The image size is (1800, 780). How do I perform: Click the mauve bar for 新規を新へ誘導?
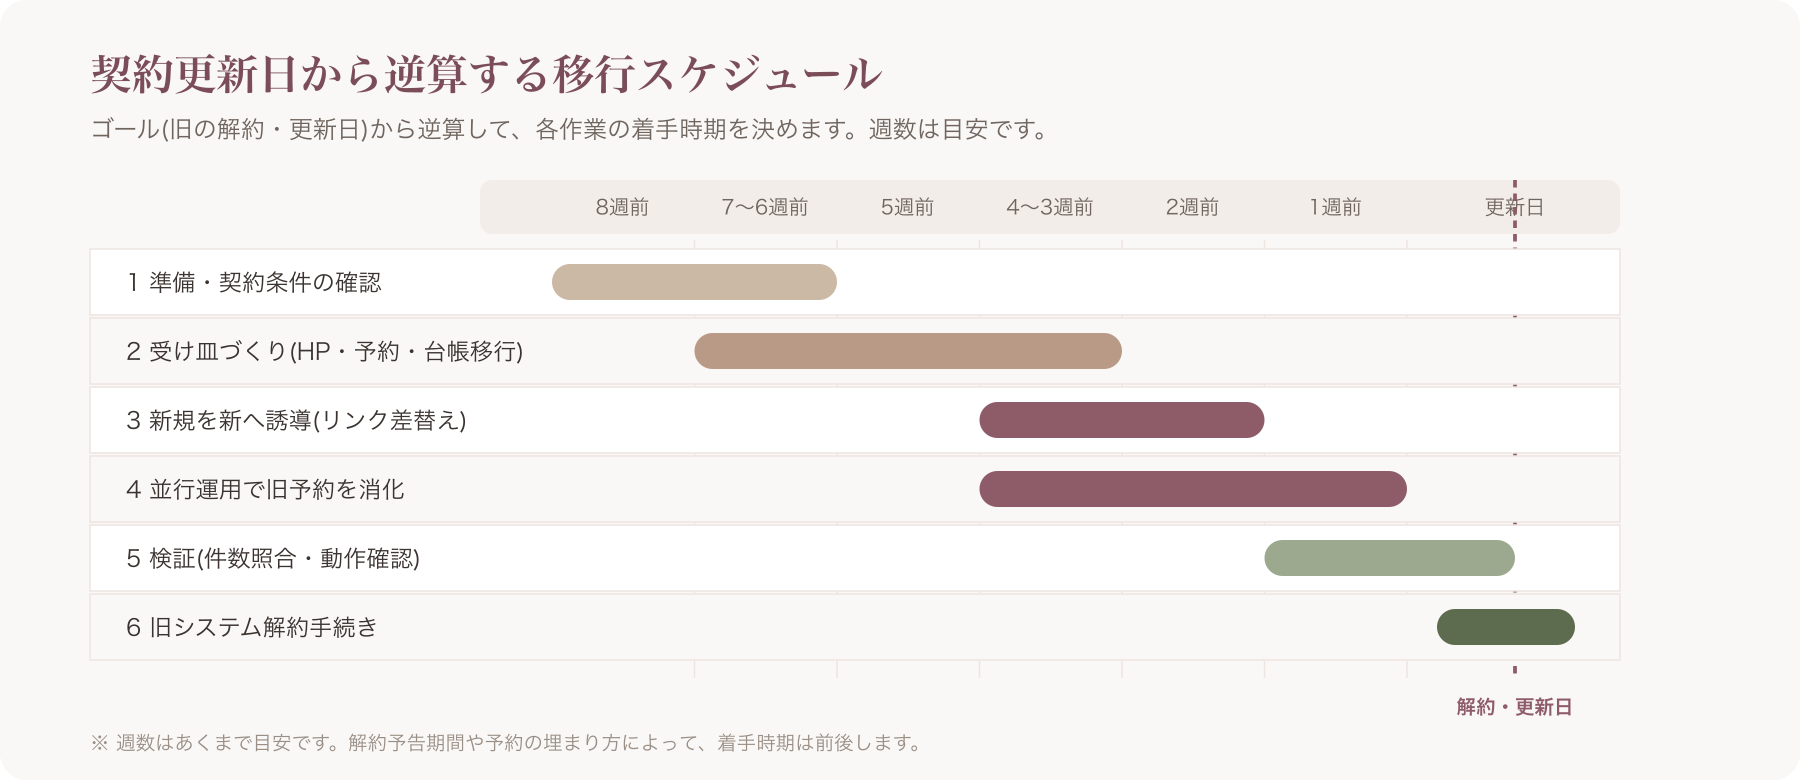[x=1122, y=420]
